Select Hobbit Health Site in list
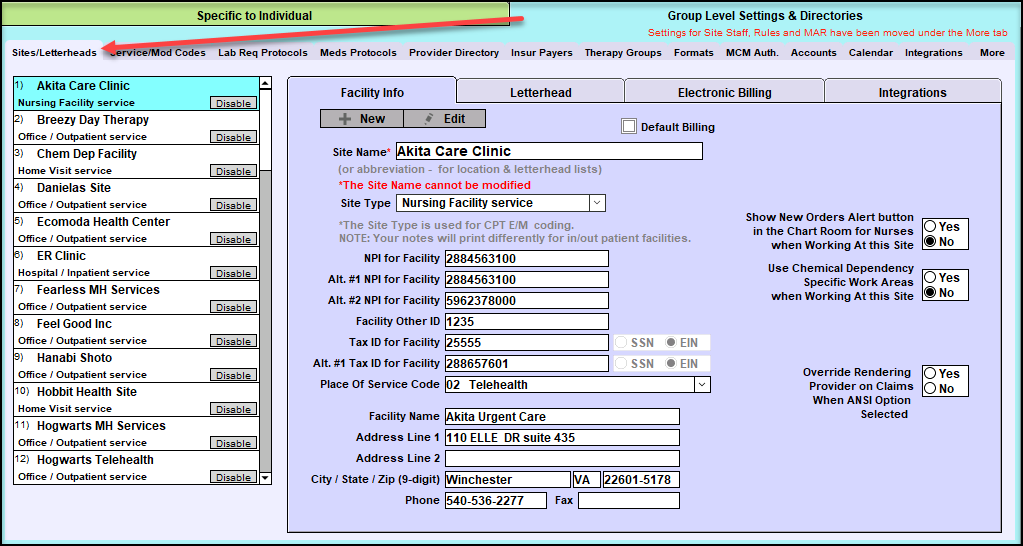1023x546 pixels. click(x=87, y=392)
